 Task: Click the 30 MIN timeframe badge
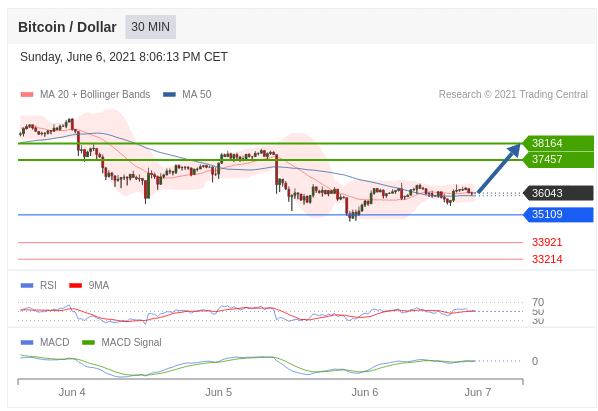pyautogui.click(x=150, y=27)
